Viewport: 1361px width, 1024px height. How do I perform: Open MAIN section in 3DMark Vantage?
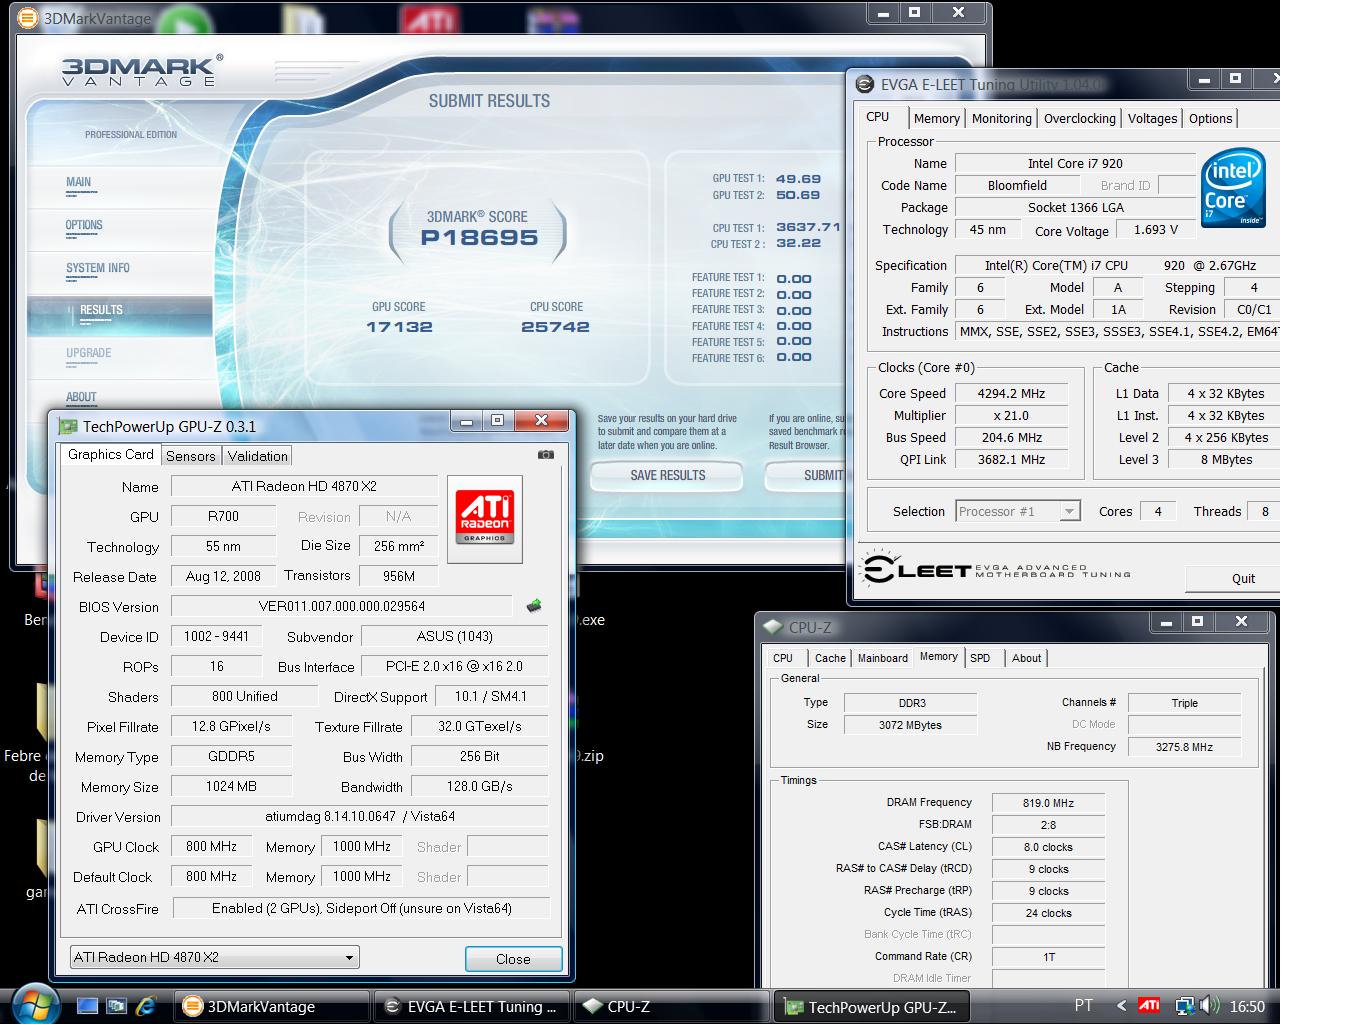78,182
